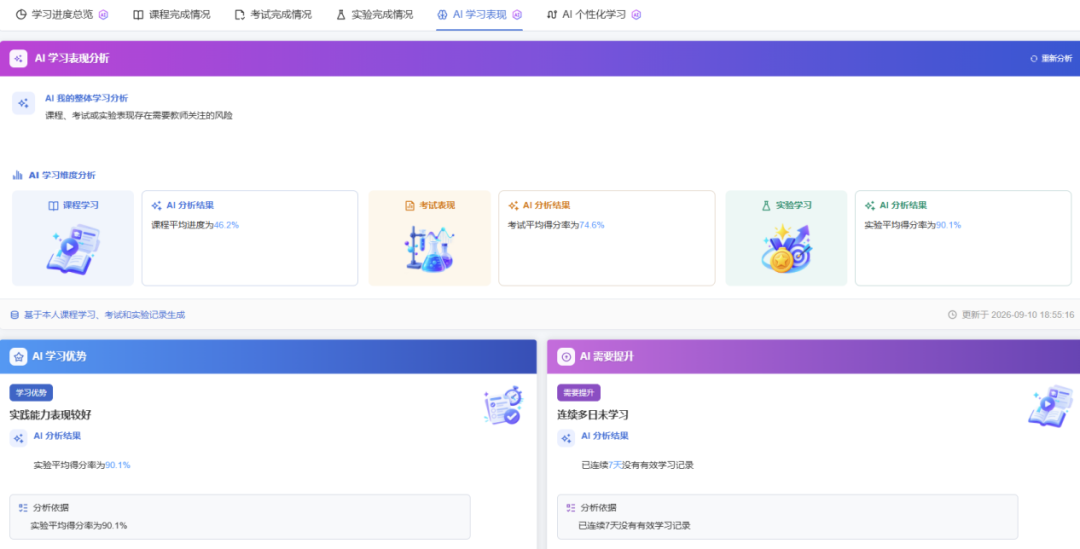Click the green sparkle icon in 实验平均得分率 card
This screenshot has height=549, width=1080.
click(x=870, y=205)
